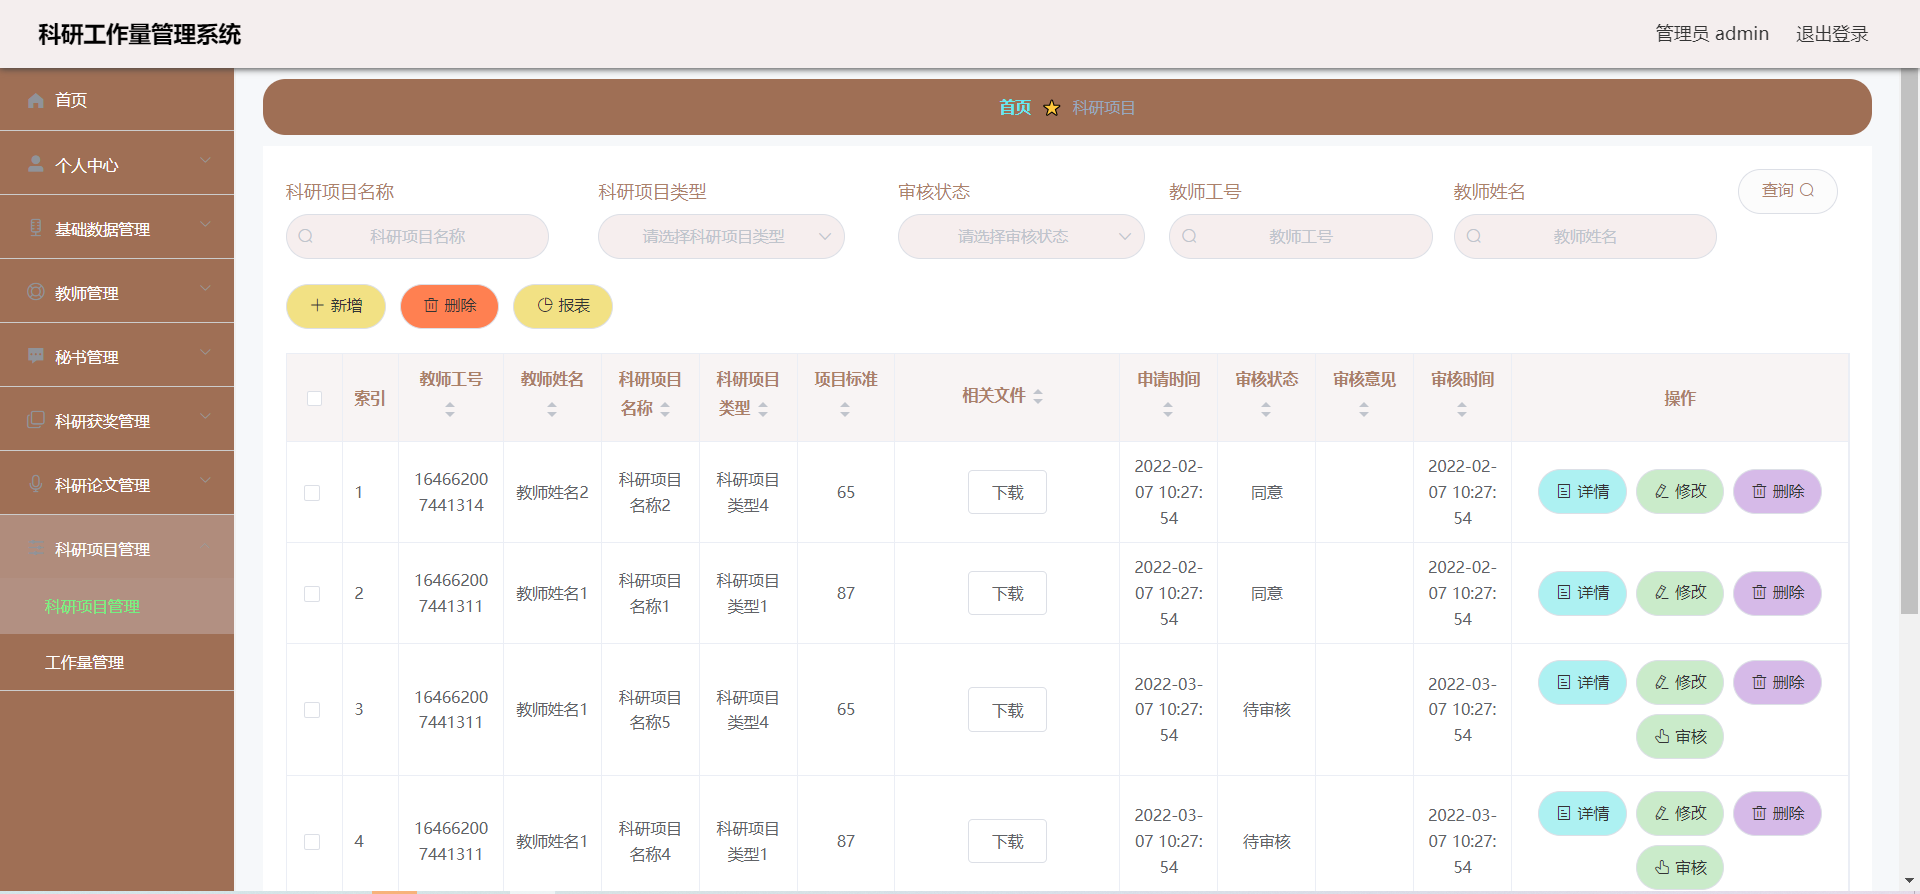Click the scrollbar down arrow at bottom right
This screenshot has width=1920, height=894.
(1910, 881)
